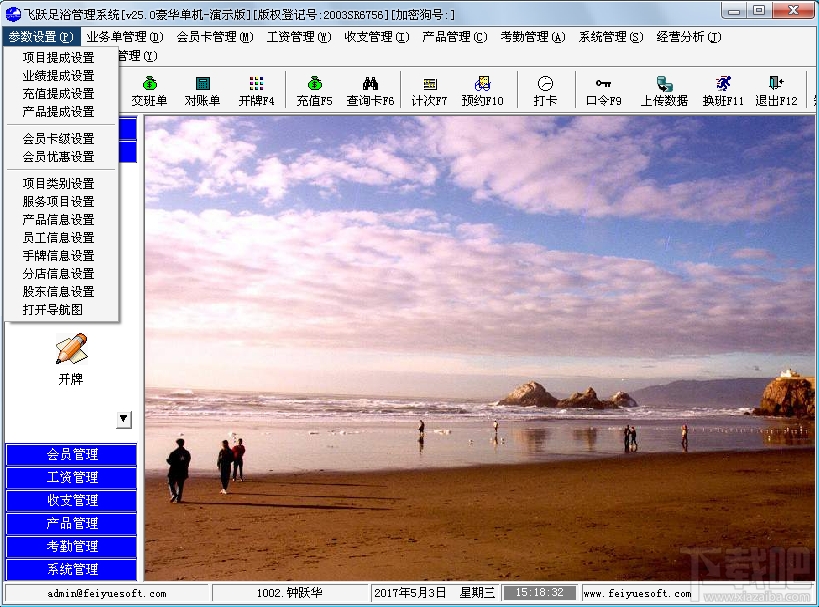The height and width of the screenshot is (607, 819).
Task: Click the app logo in title bar
Action: (x=13, y=14)
